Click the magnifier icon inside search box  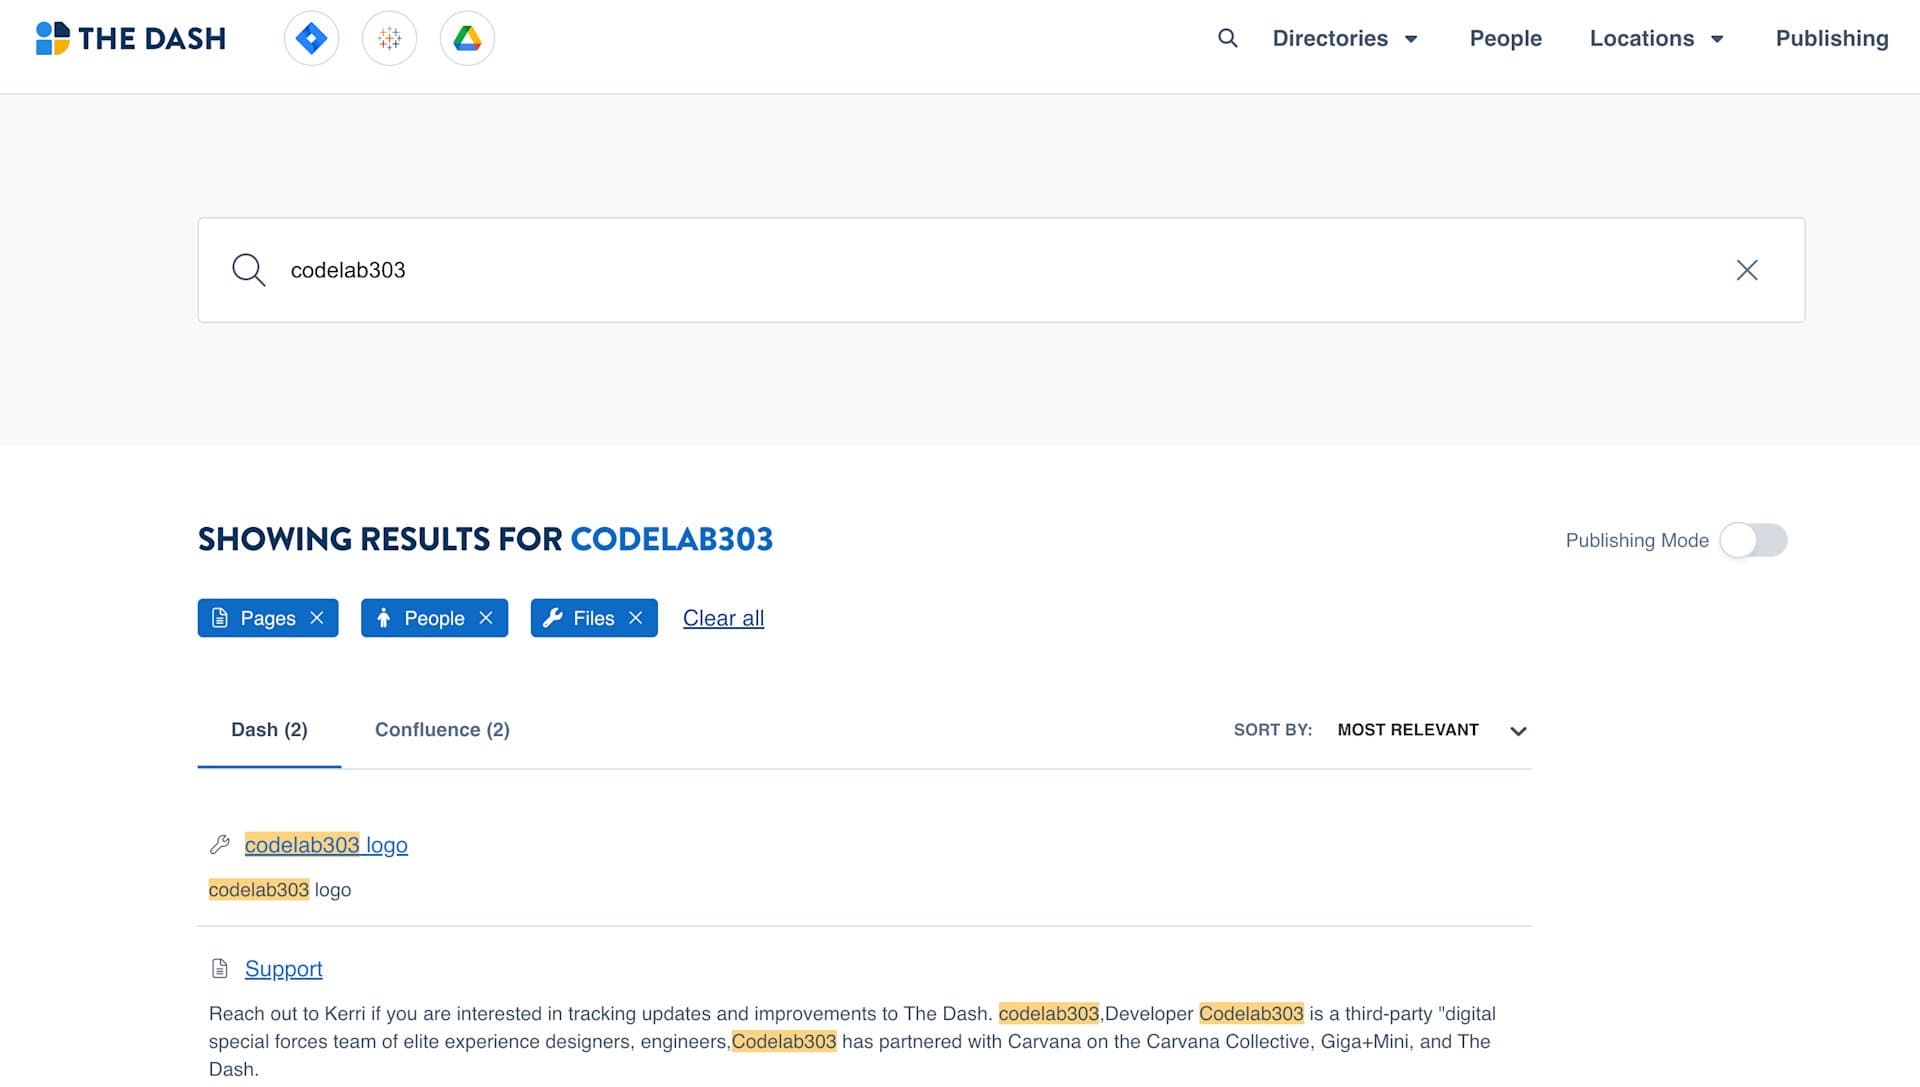(x=248, y=270)
